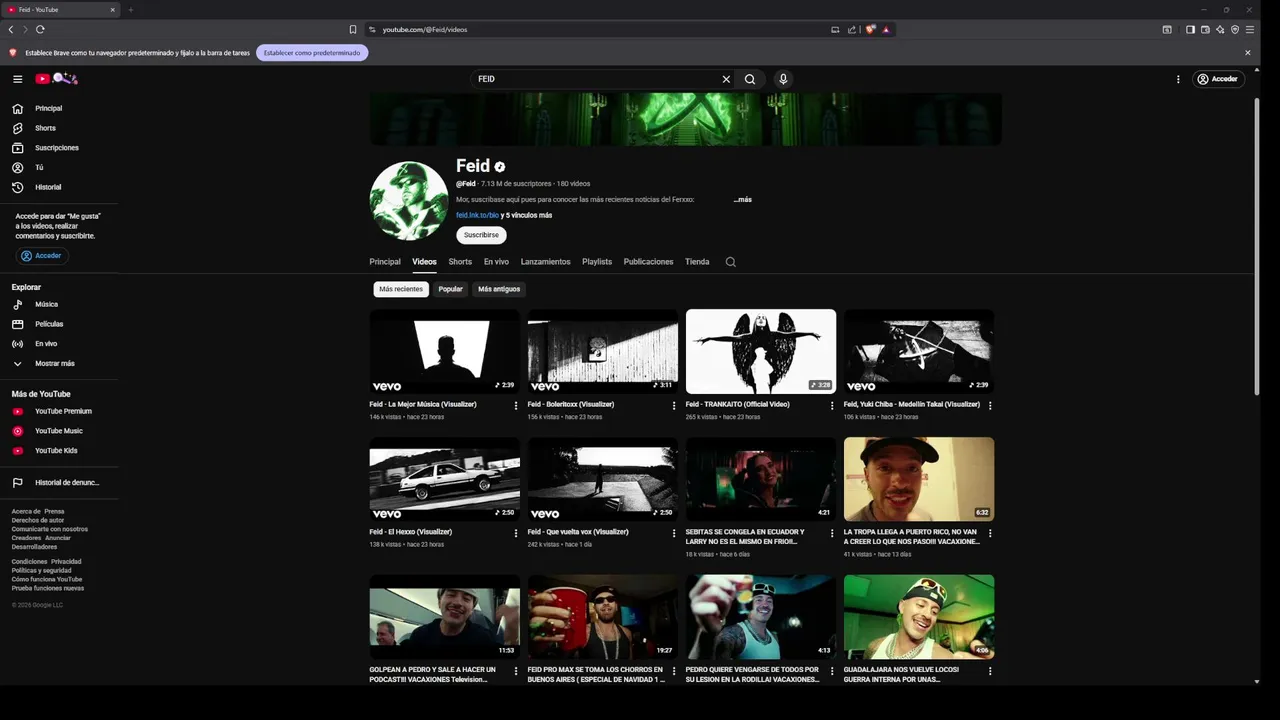
Task: Open options for La Mejor Música video
Action: tap(516, 406)
